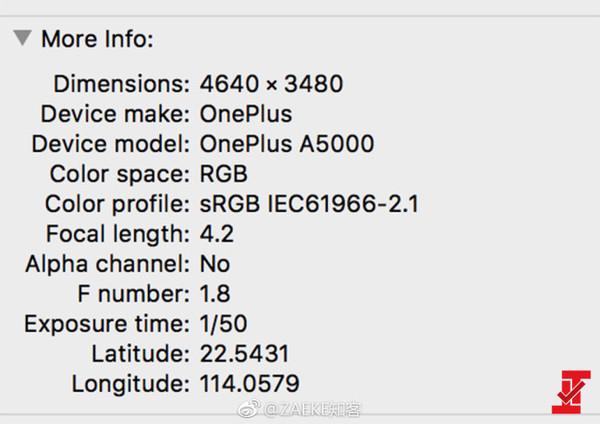Click the Device model label

pyautogui.click(x=111, y=144)
